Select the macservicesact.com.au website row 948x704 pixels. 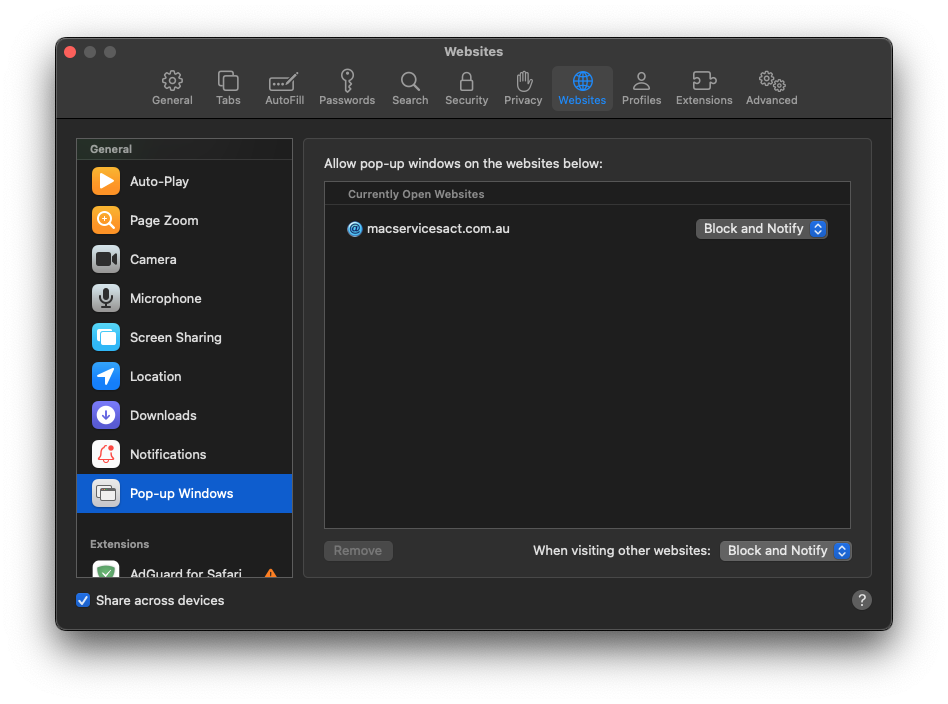(x=500, y=229)
